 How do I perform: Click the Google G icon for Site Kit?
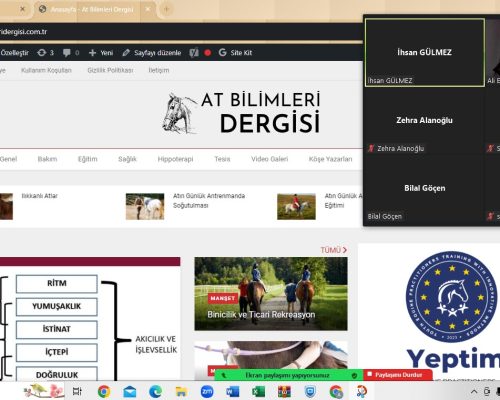pyautogui.click(x=222, y=52)
